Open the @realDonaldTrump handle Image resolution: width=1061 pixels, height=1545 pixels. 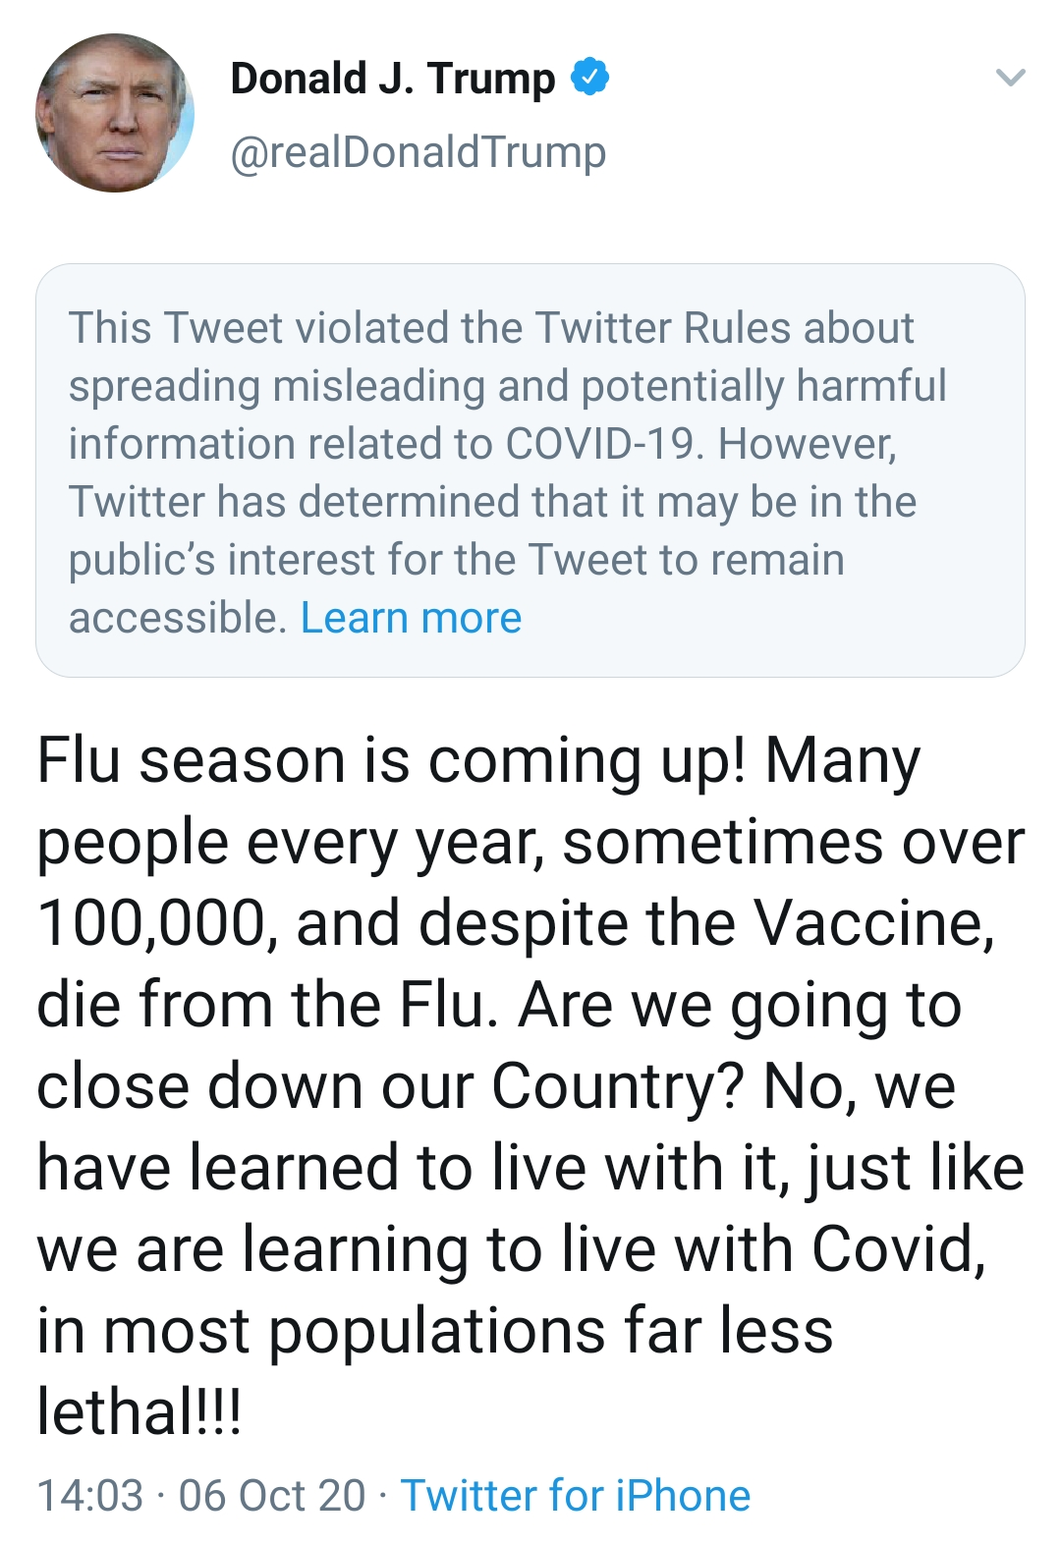coord(418,153)
